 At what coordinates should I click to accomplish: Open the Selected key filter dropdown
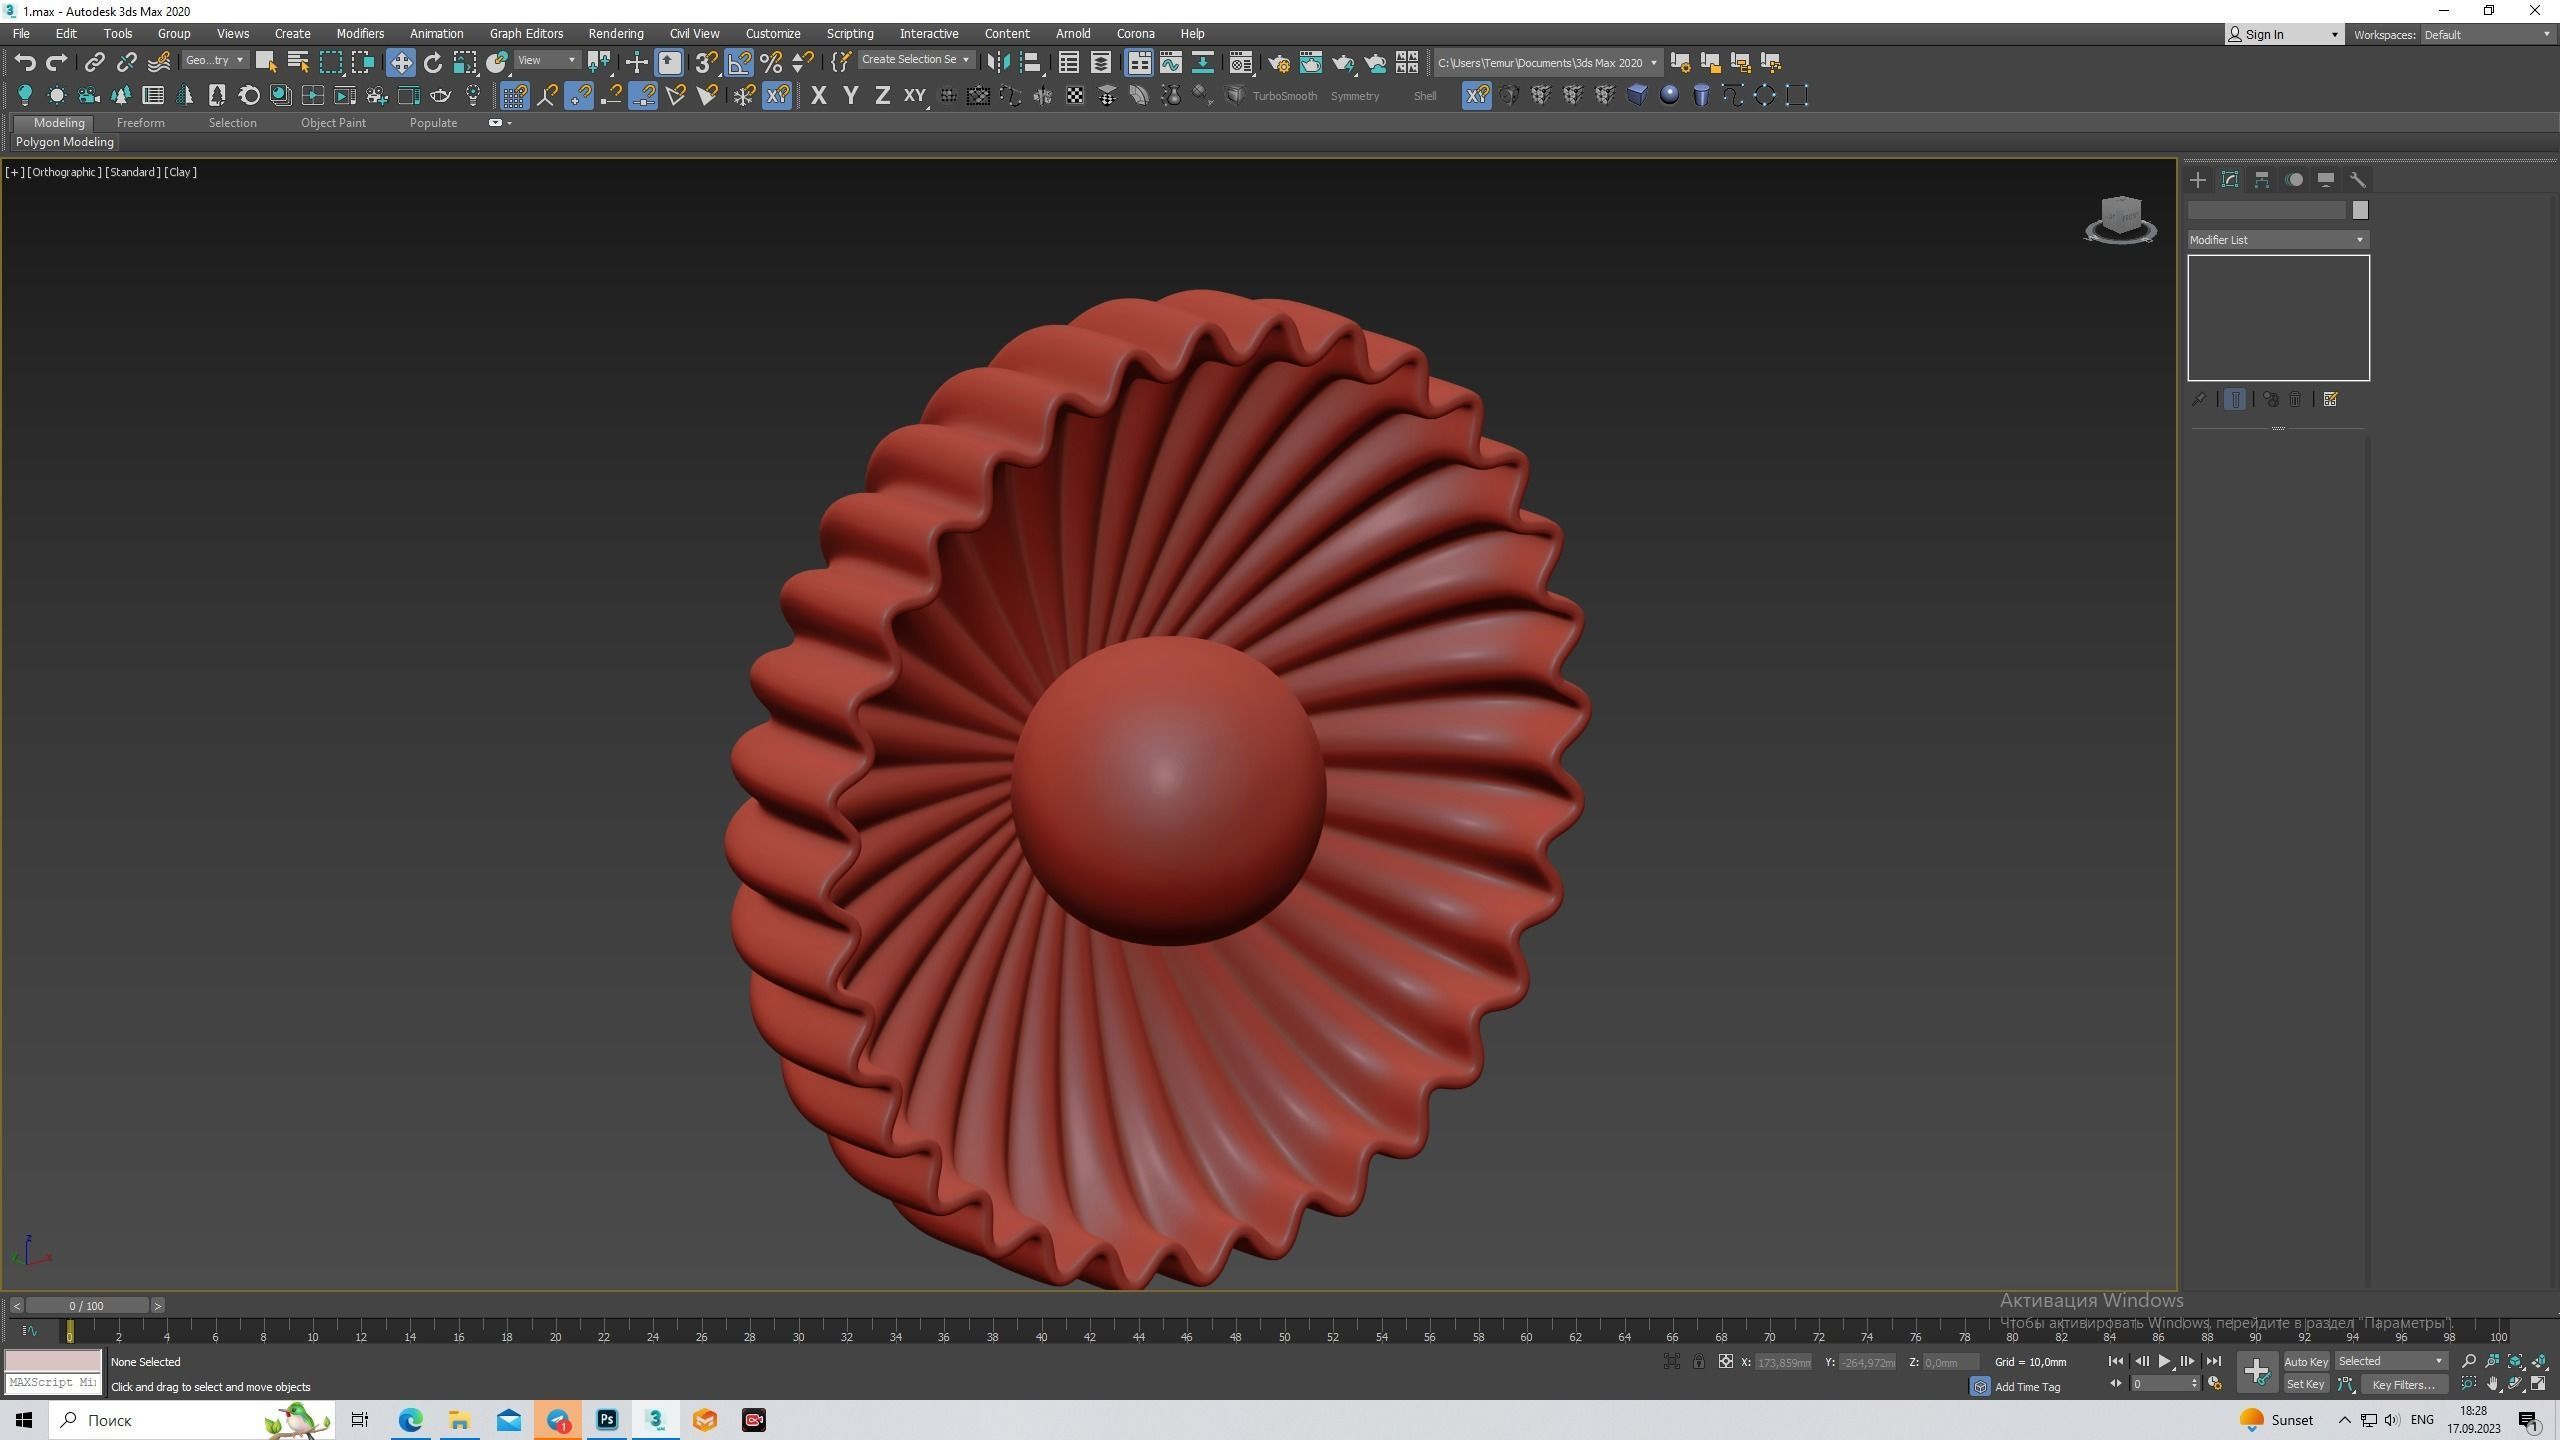pos(2390,1361)
